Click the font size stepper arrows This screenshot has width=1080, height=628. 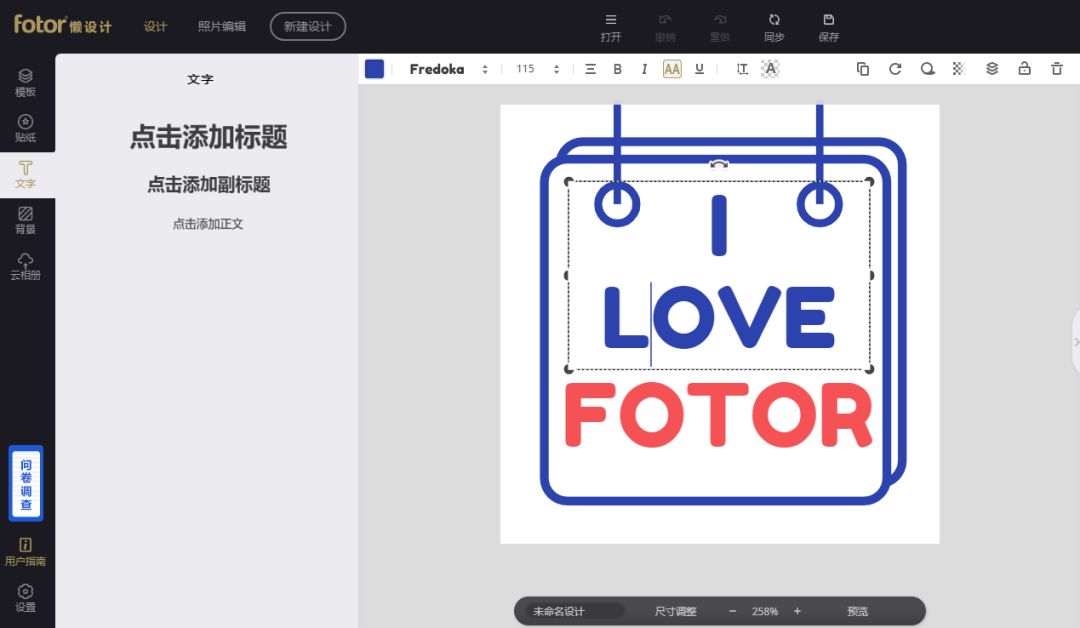coord(557,69)
